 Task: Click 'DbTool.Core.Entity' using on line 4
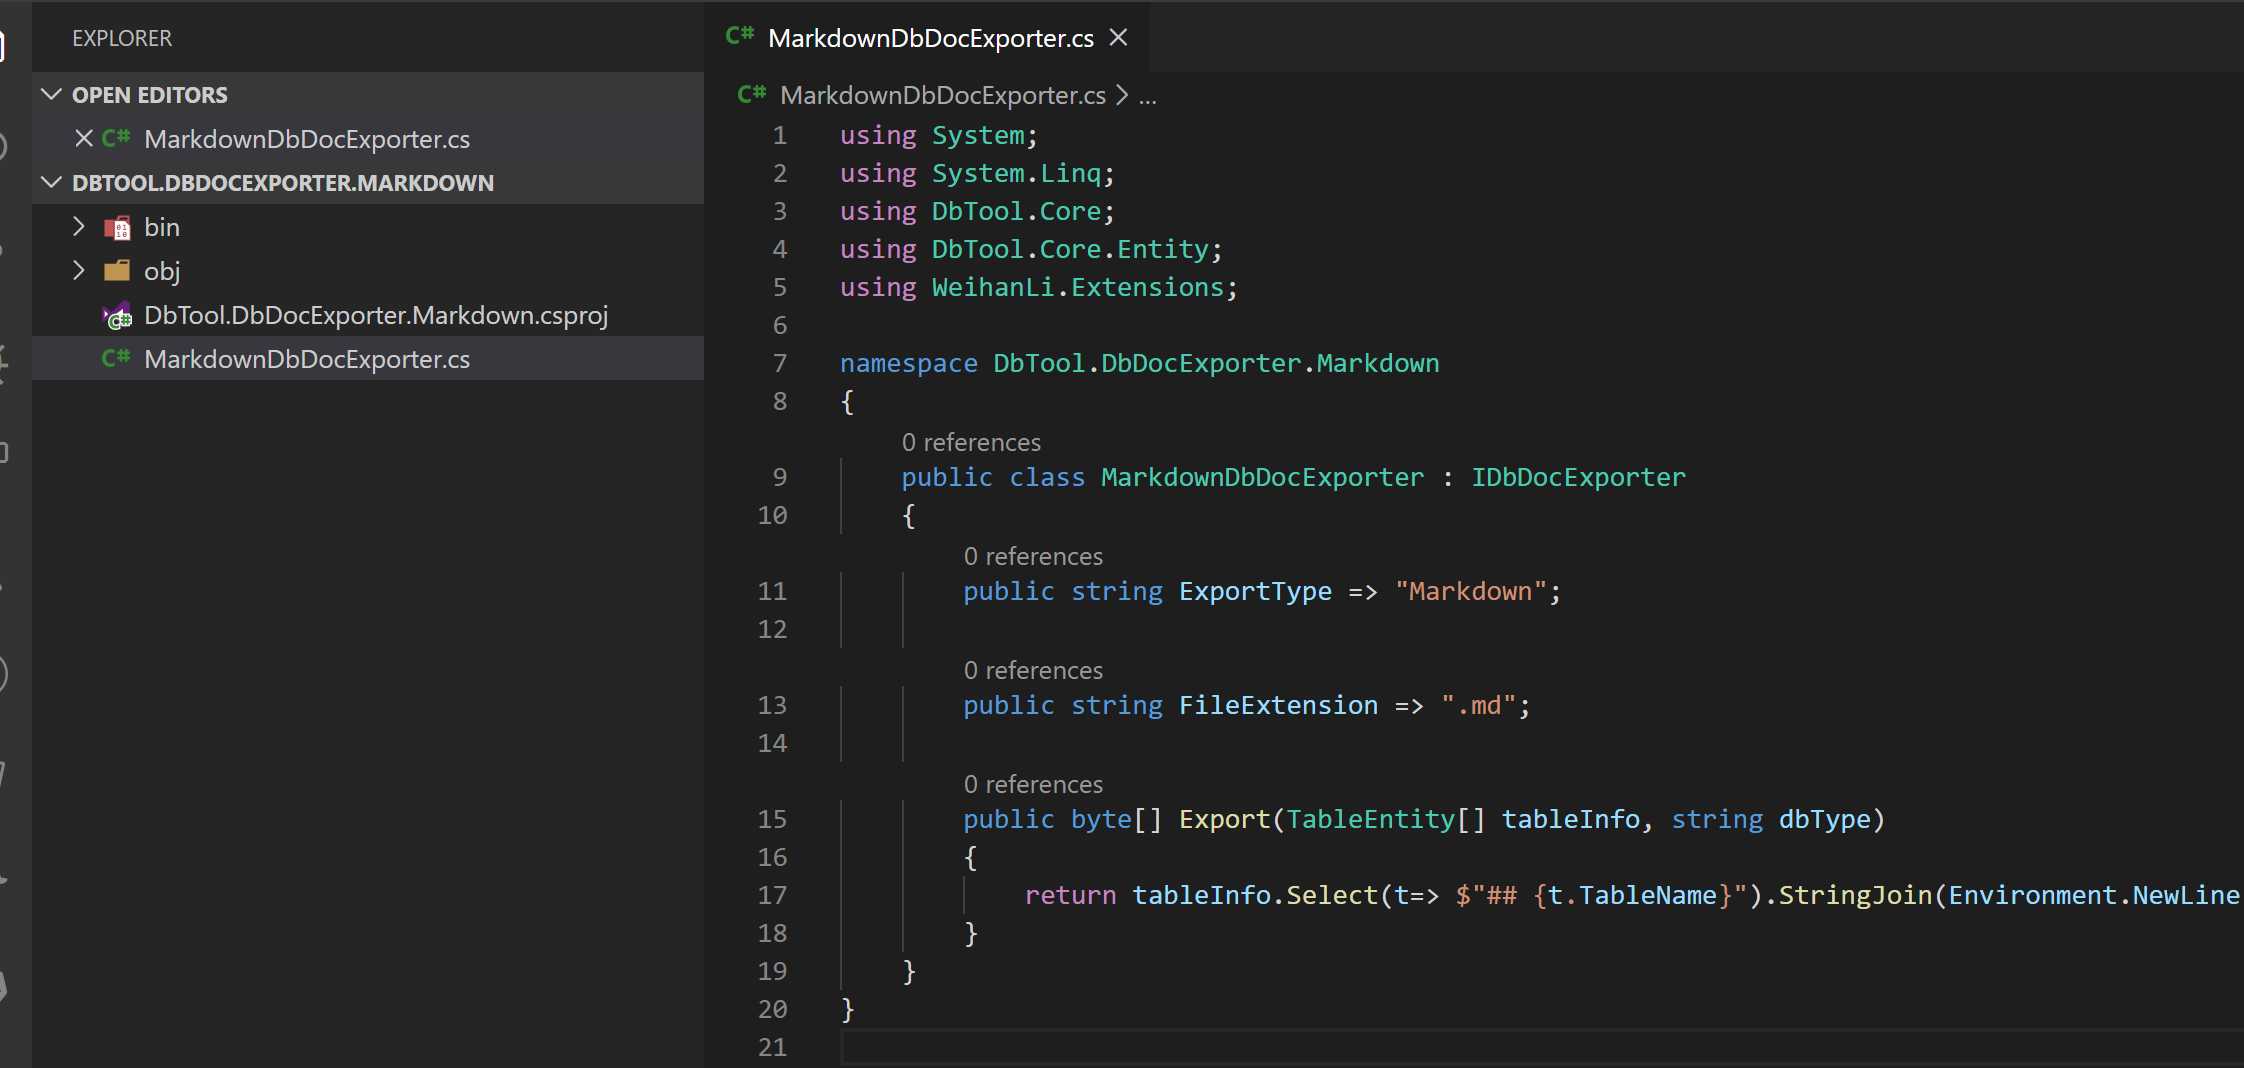point(1070,249)
